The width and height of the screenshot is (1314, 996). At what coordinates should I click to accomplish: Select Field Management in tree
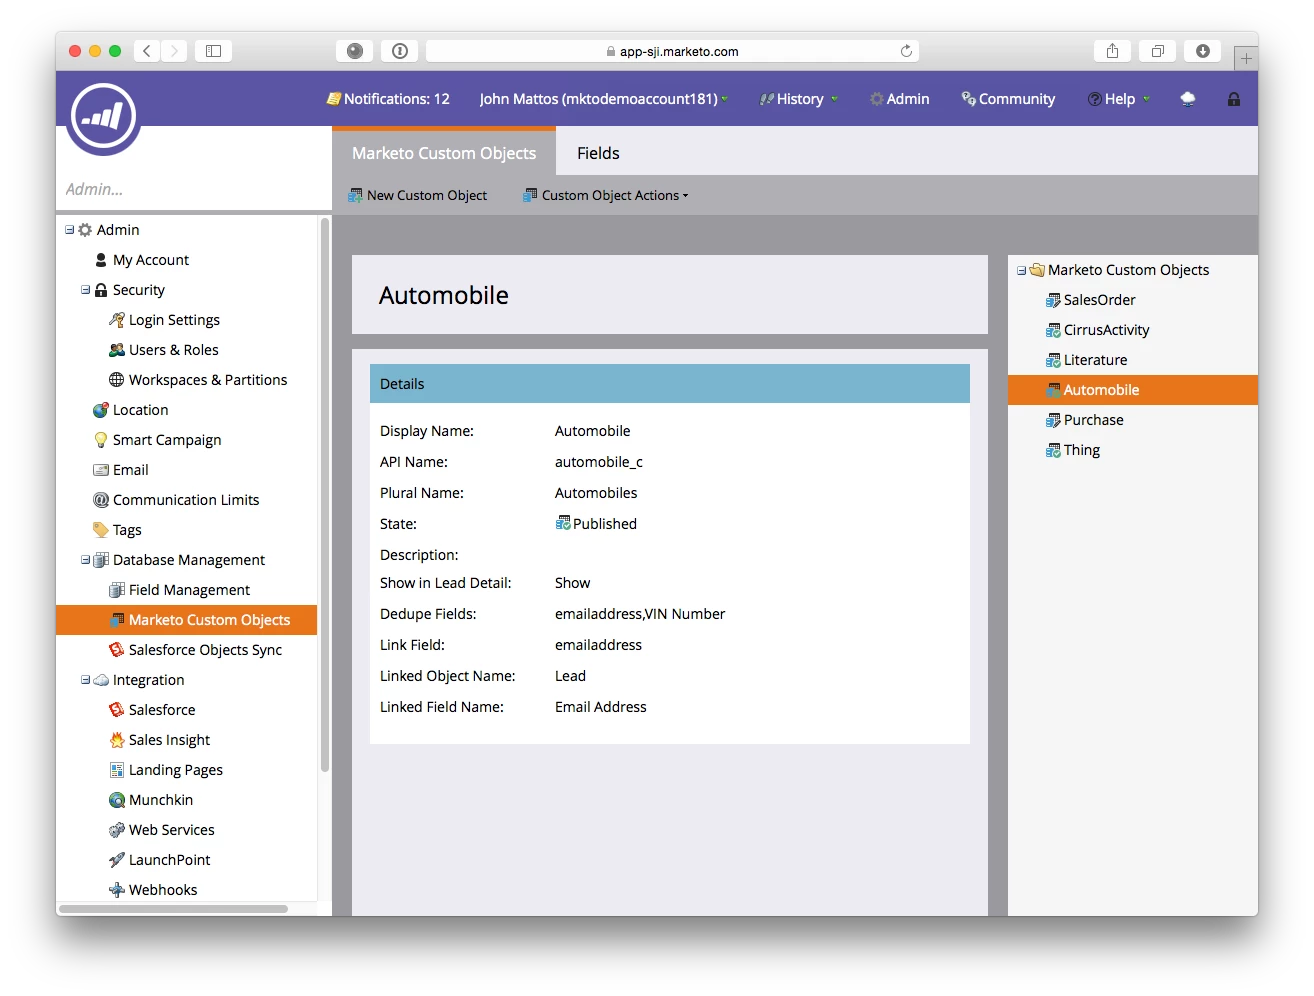pos(189,590)
